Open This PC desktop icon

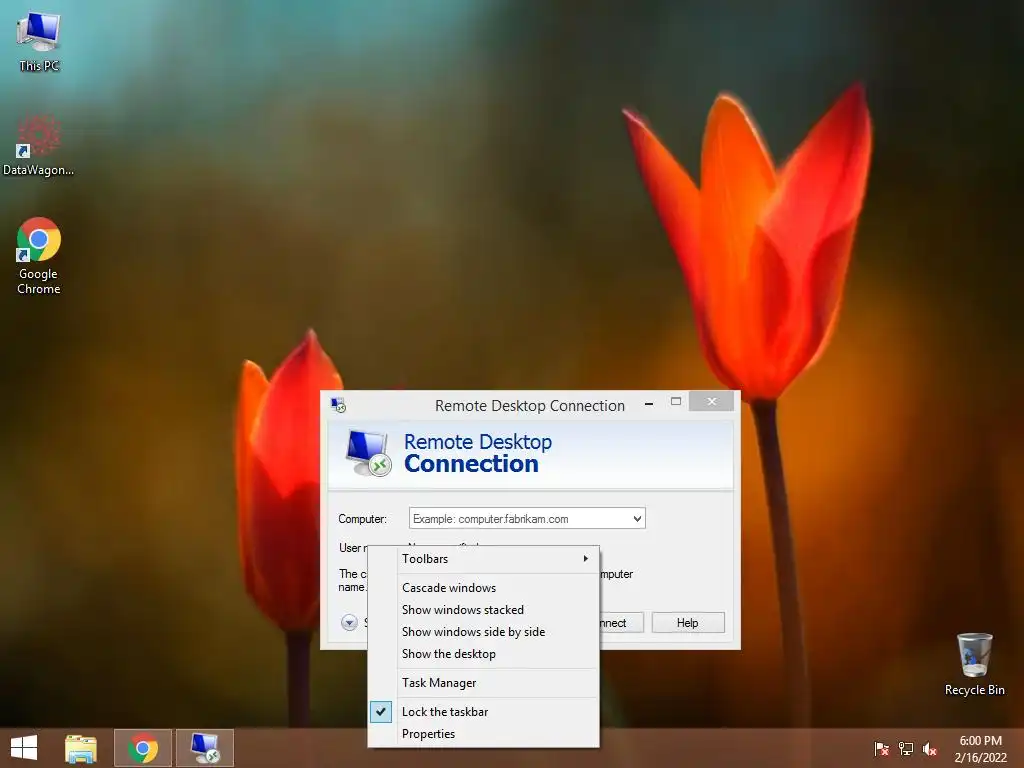click(x=39, y=40)
